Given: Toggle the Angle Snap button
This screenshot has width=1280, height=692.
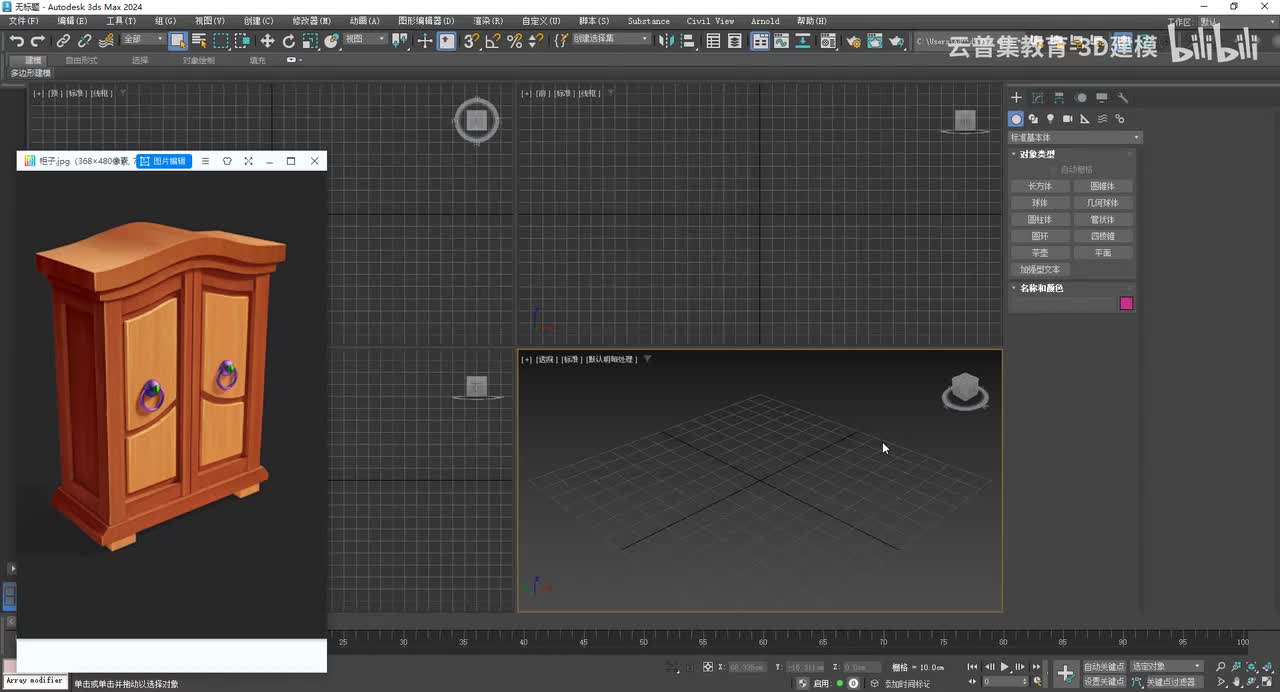Looking at the screenshot, I should (x=493, y=41).
